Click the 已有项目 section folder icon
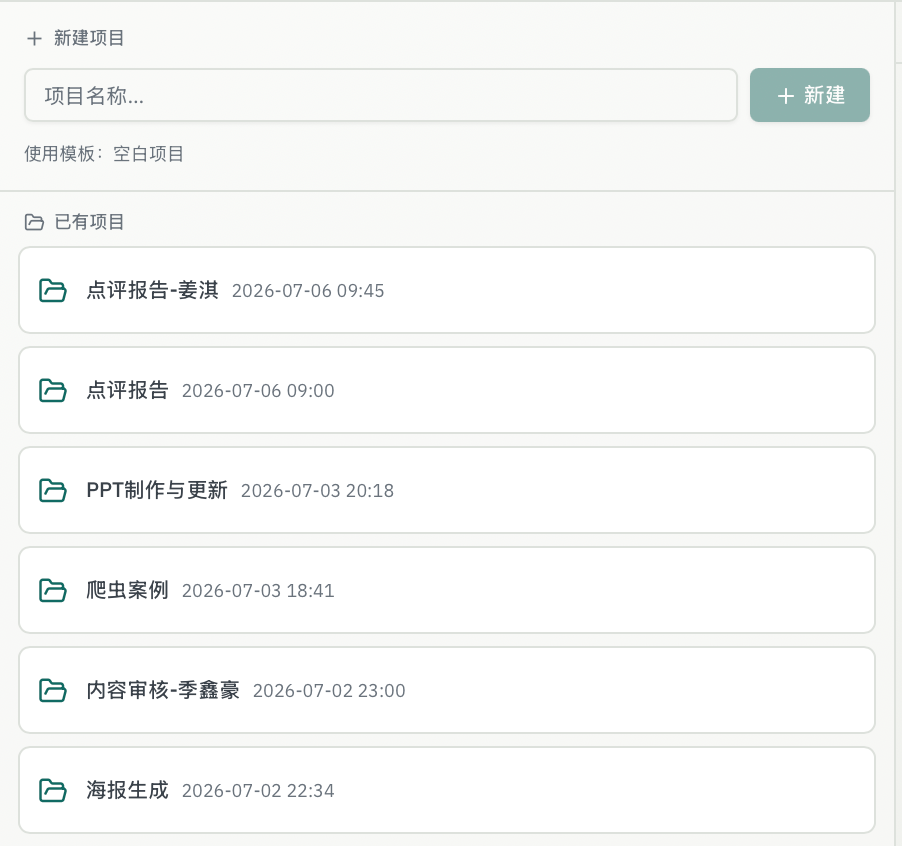902x846 pixels. [35, 222]
